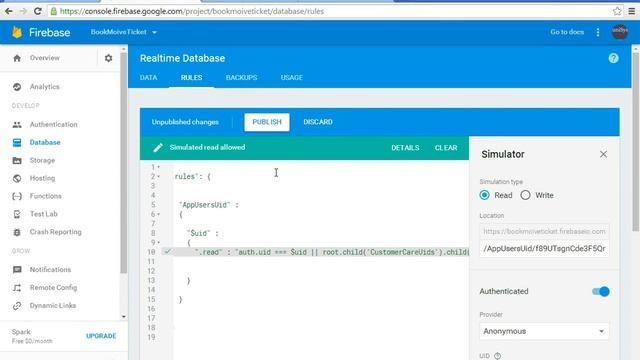Click the "$uid" text on line 8
Image resolution: width=640 pixels, height=360 pixels.
199,233
